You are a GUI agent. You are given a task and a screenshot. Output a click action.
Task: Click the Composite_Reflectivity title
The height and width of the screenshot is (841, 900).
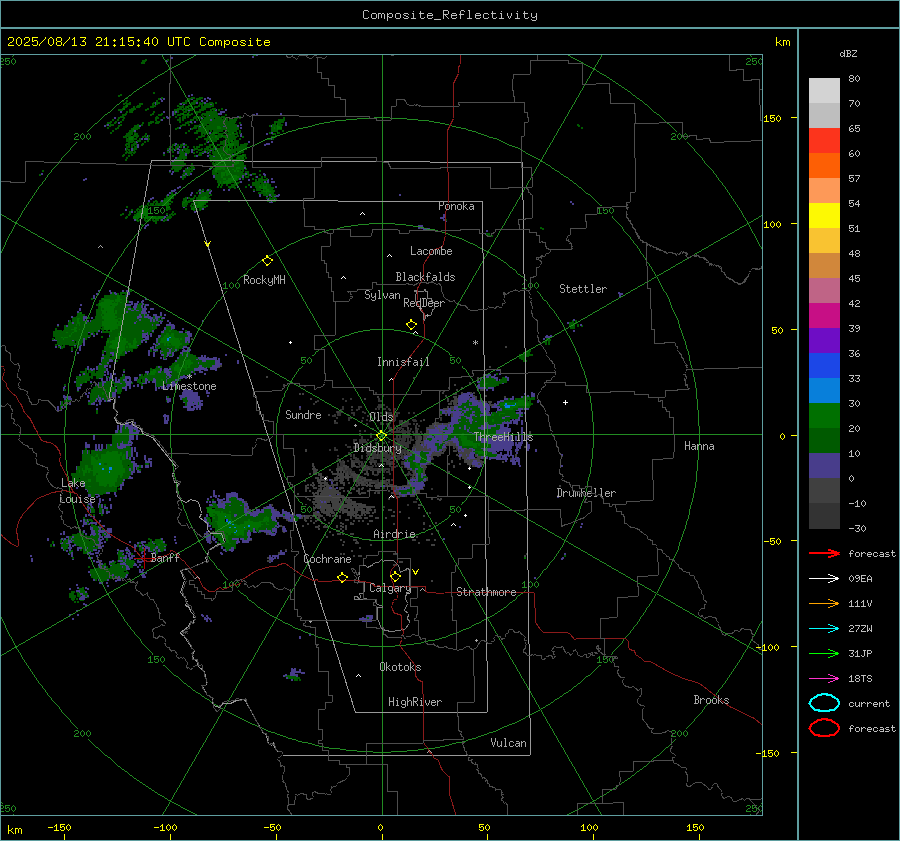[x=450, y=15]
